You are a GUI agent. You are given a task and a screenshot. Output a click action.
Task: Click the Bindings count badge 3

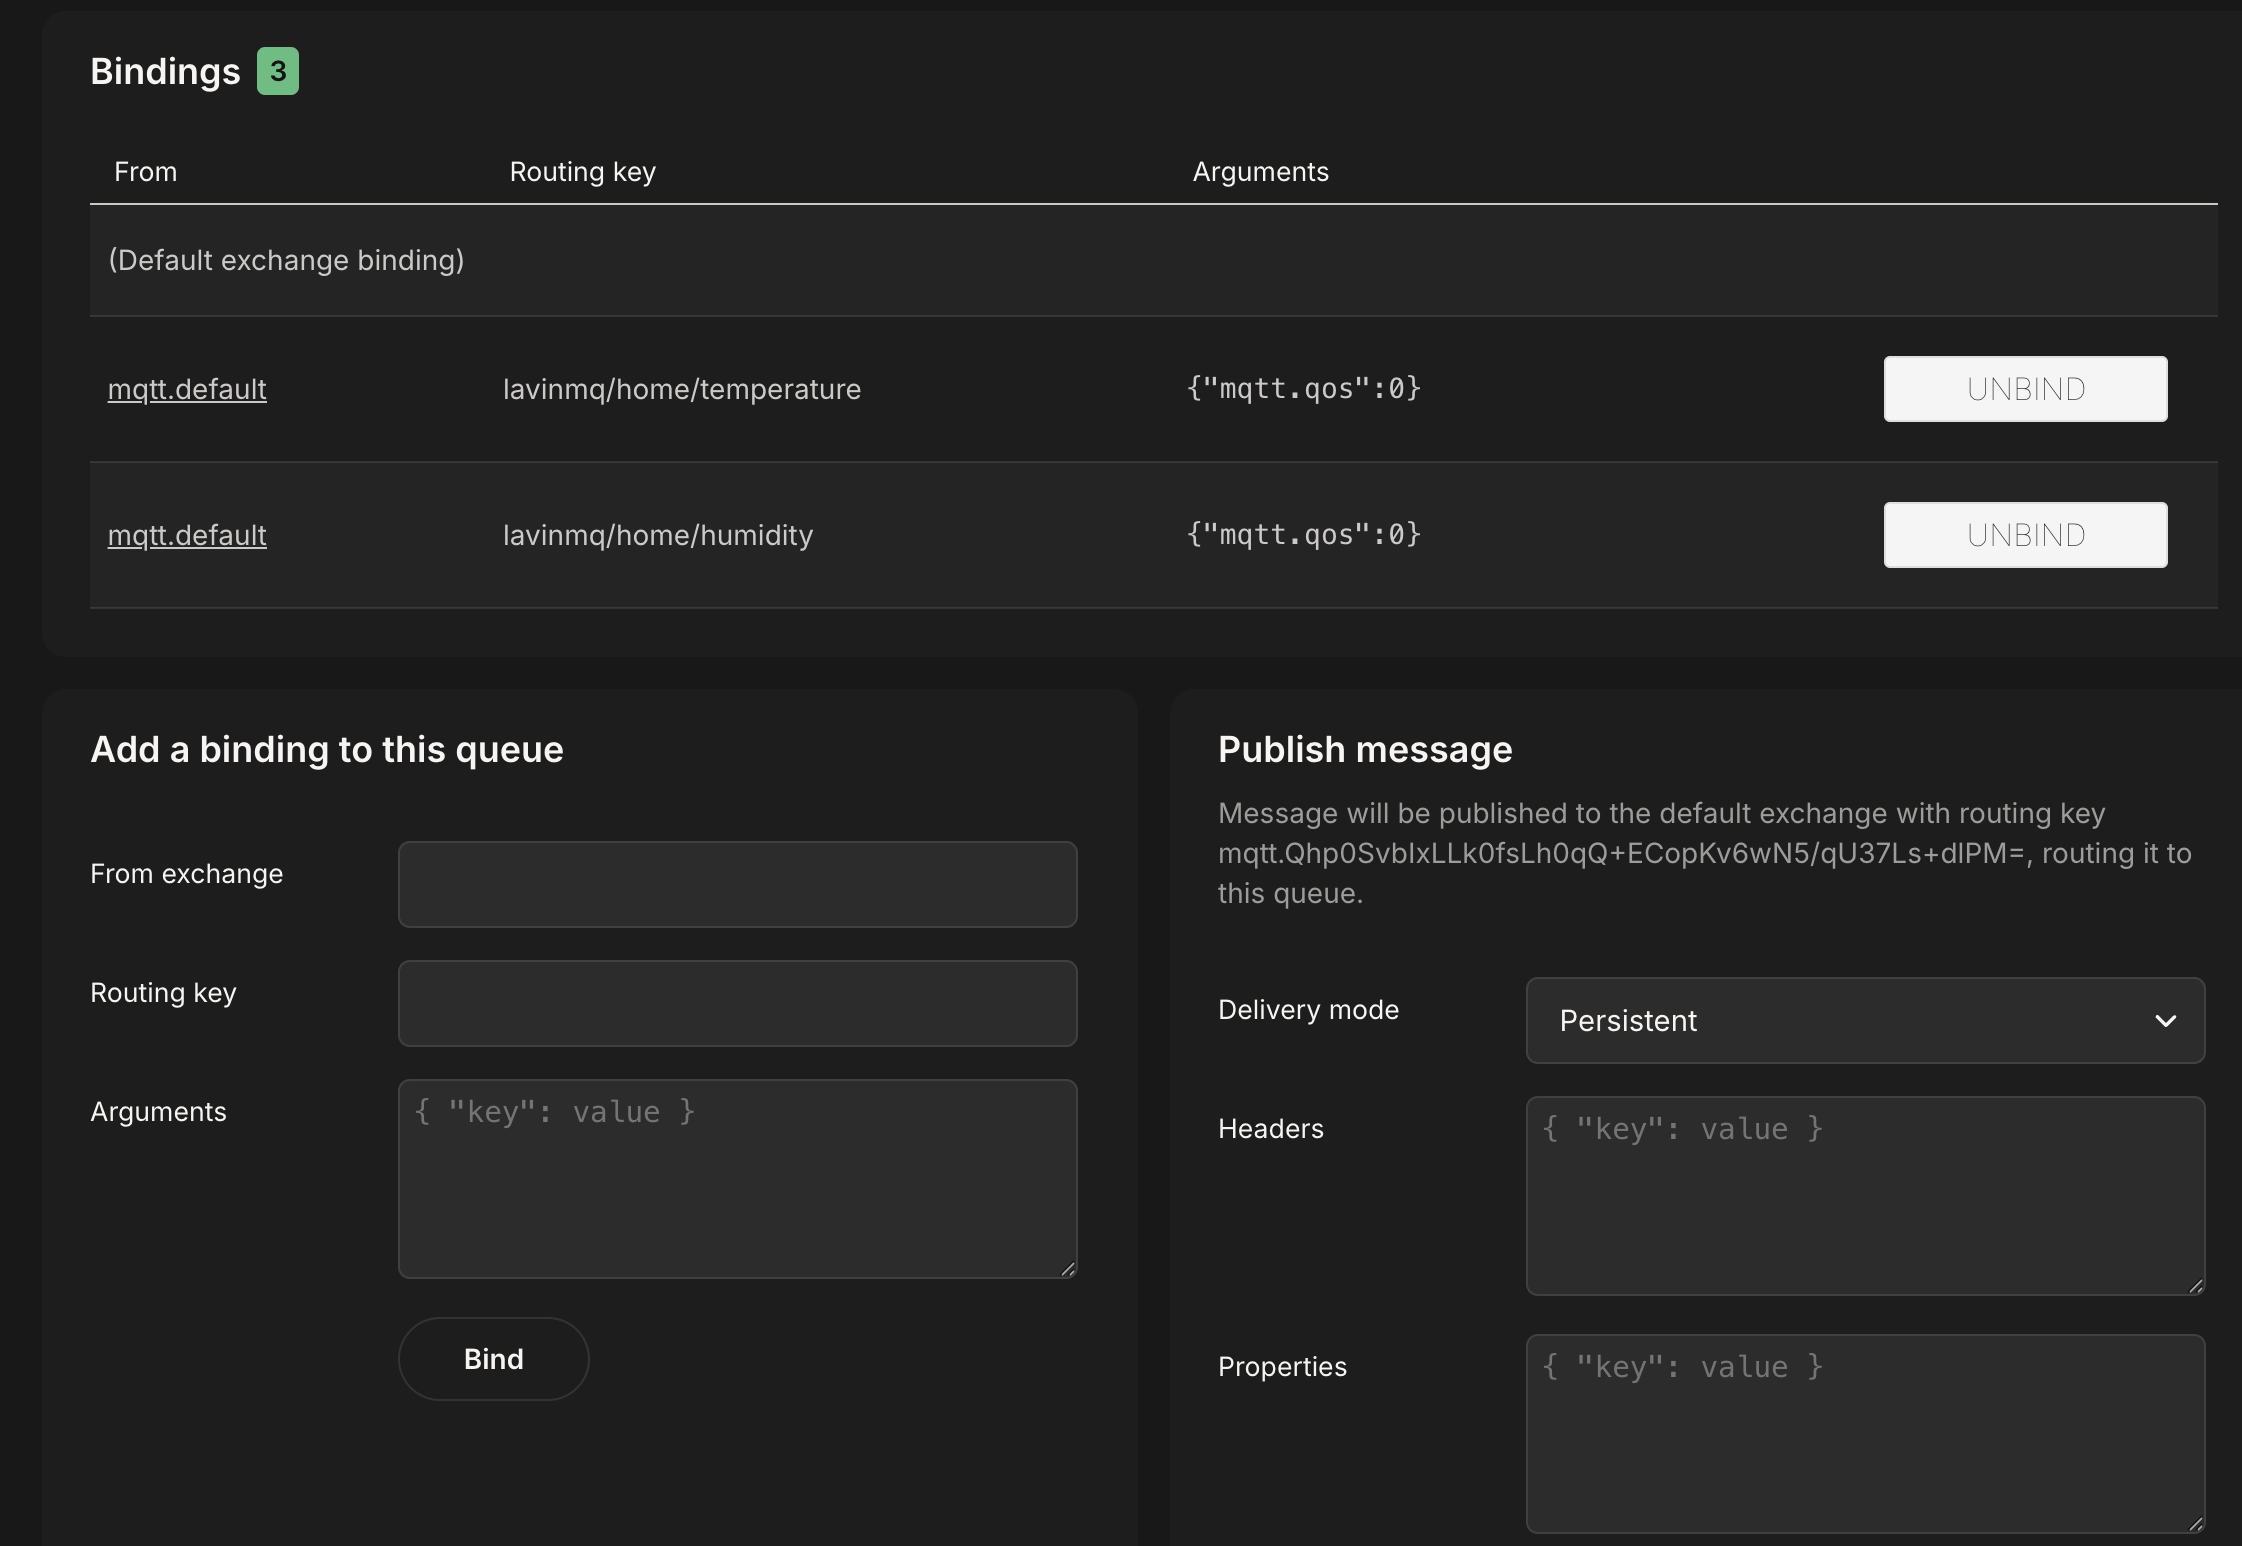tap(278, 71)
